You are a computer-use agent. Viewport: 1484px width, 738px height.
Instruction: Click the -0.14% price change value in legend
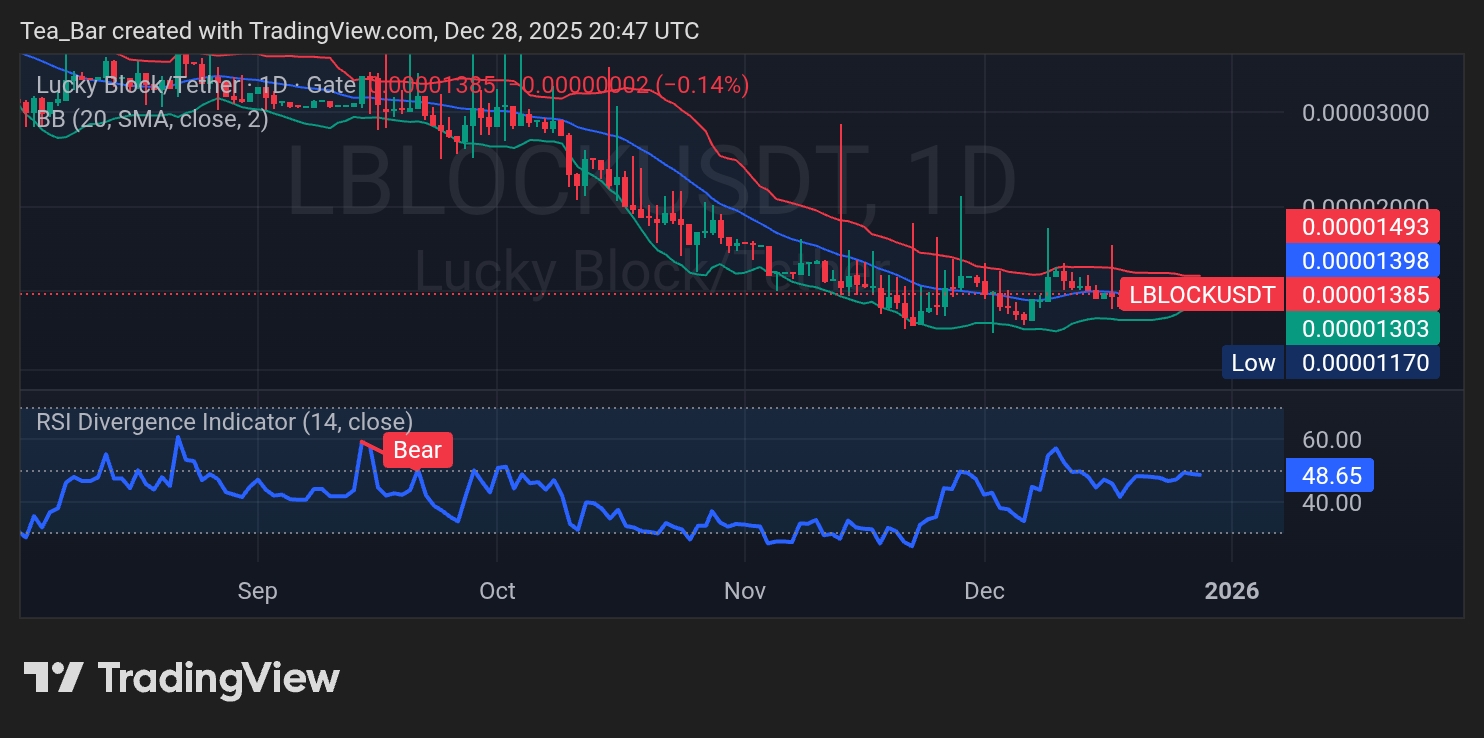tap(704, 86)
